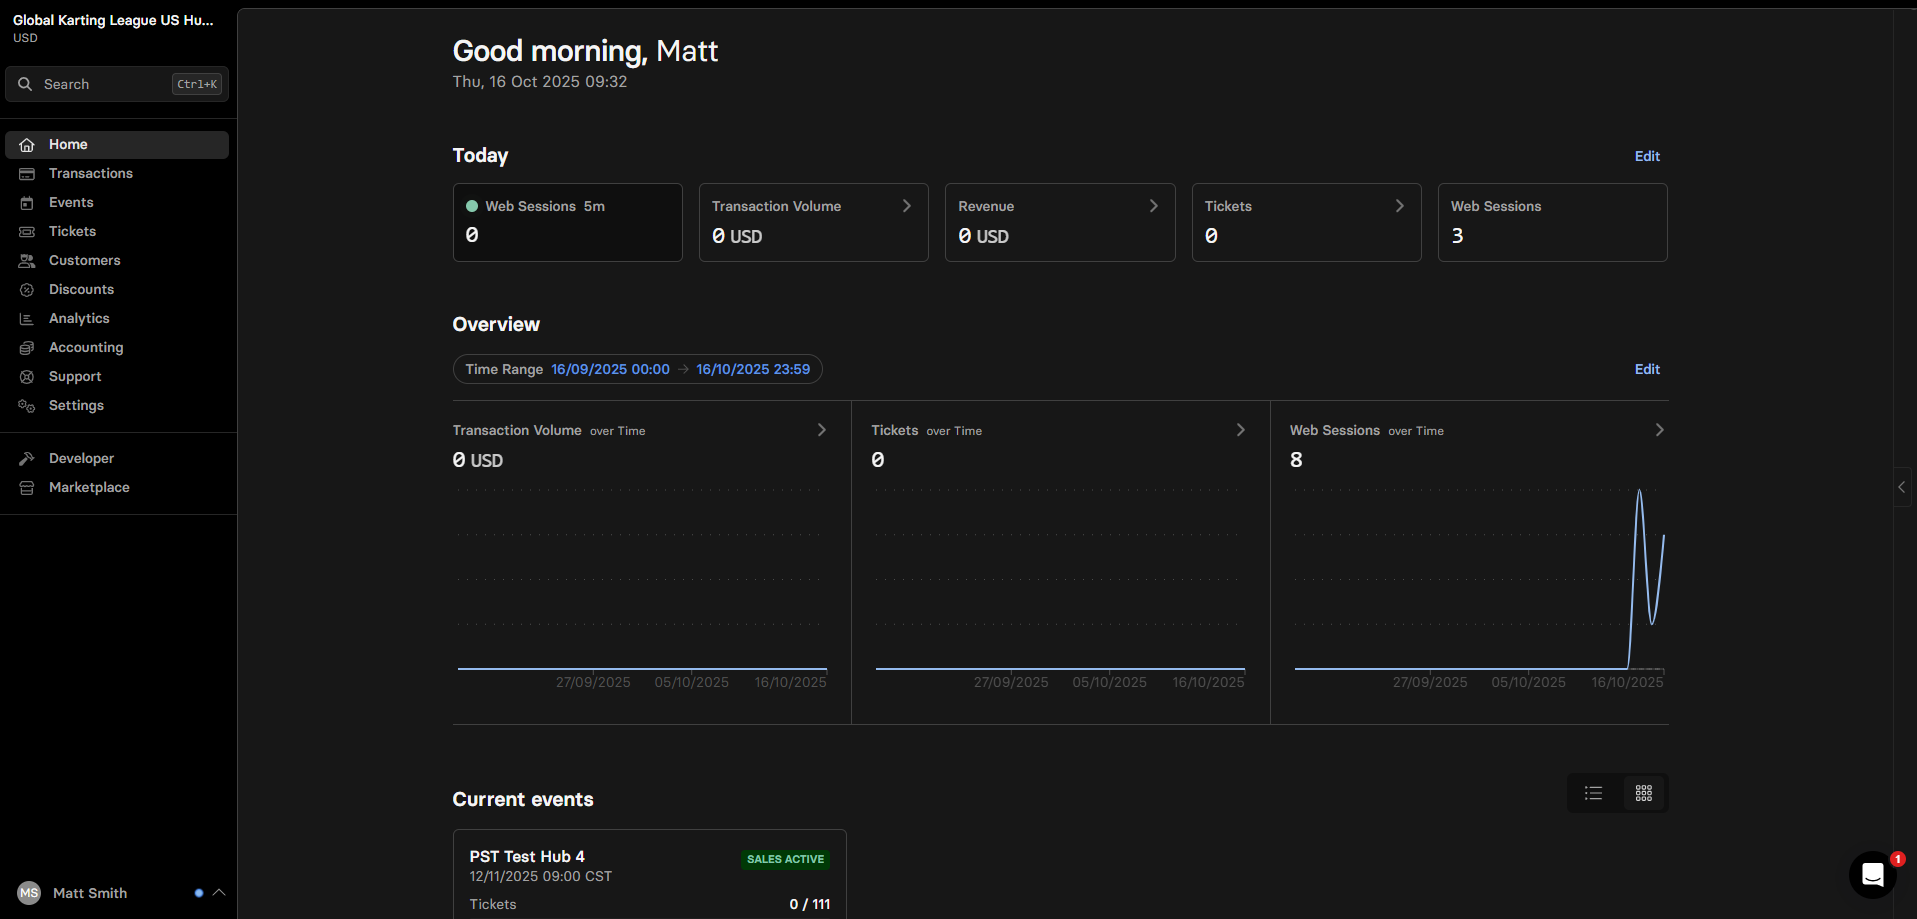Change the Time Range start date 16/09/2025
The image size is (1917, 919).
[610, 369]
